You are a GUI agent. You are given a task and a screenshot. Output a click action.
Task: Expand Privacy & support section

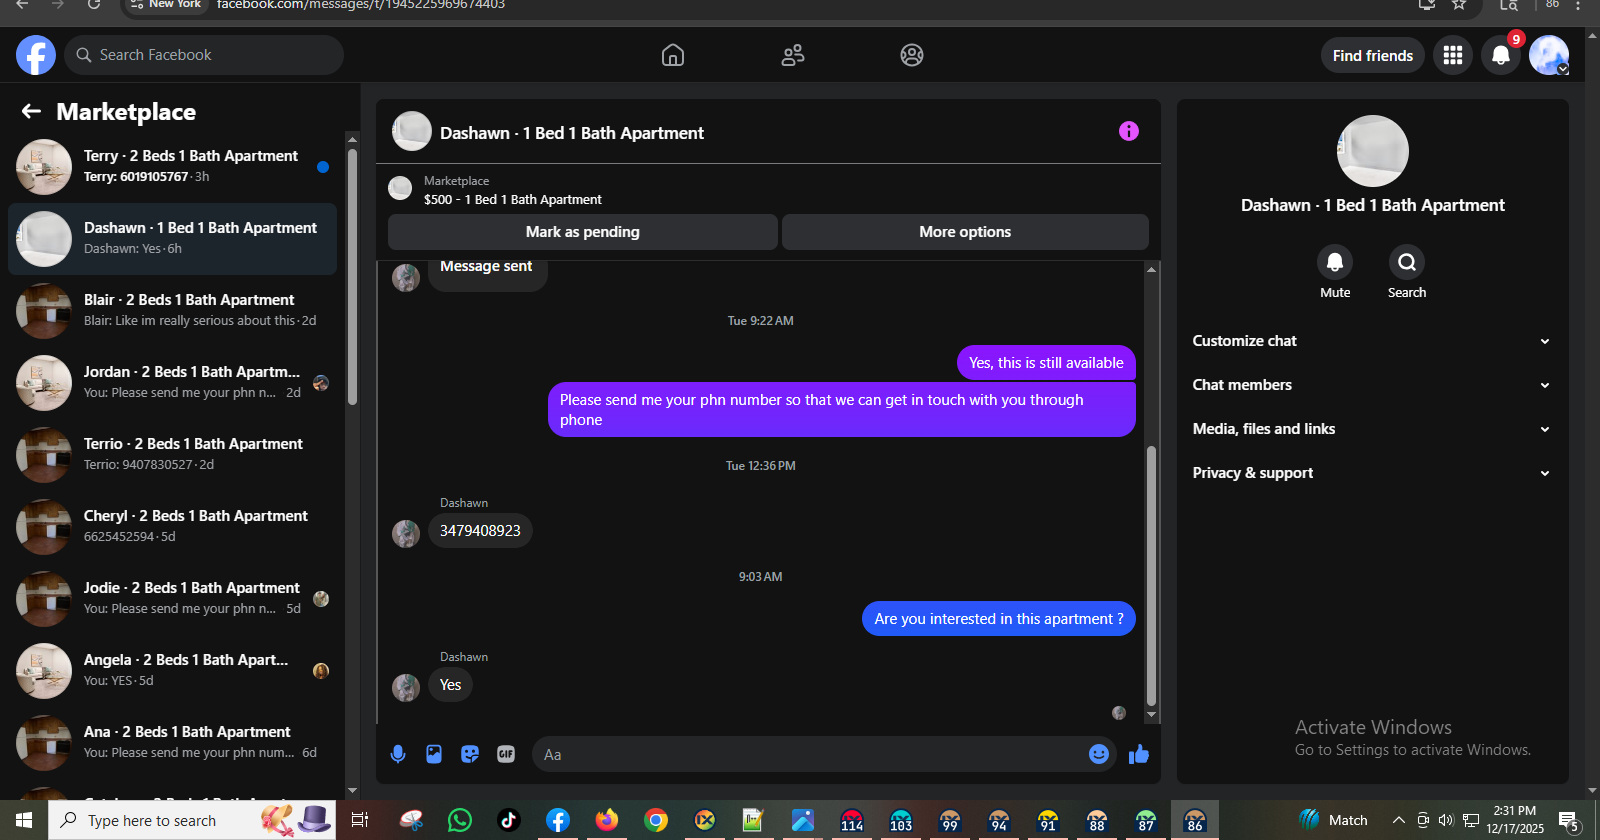click(x=1372, y=473)
